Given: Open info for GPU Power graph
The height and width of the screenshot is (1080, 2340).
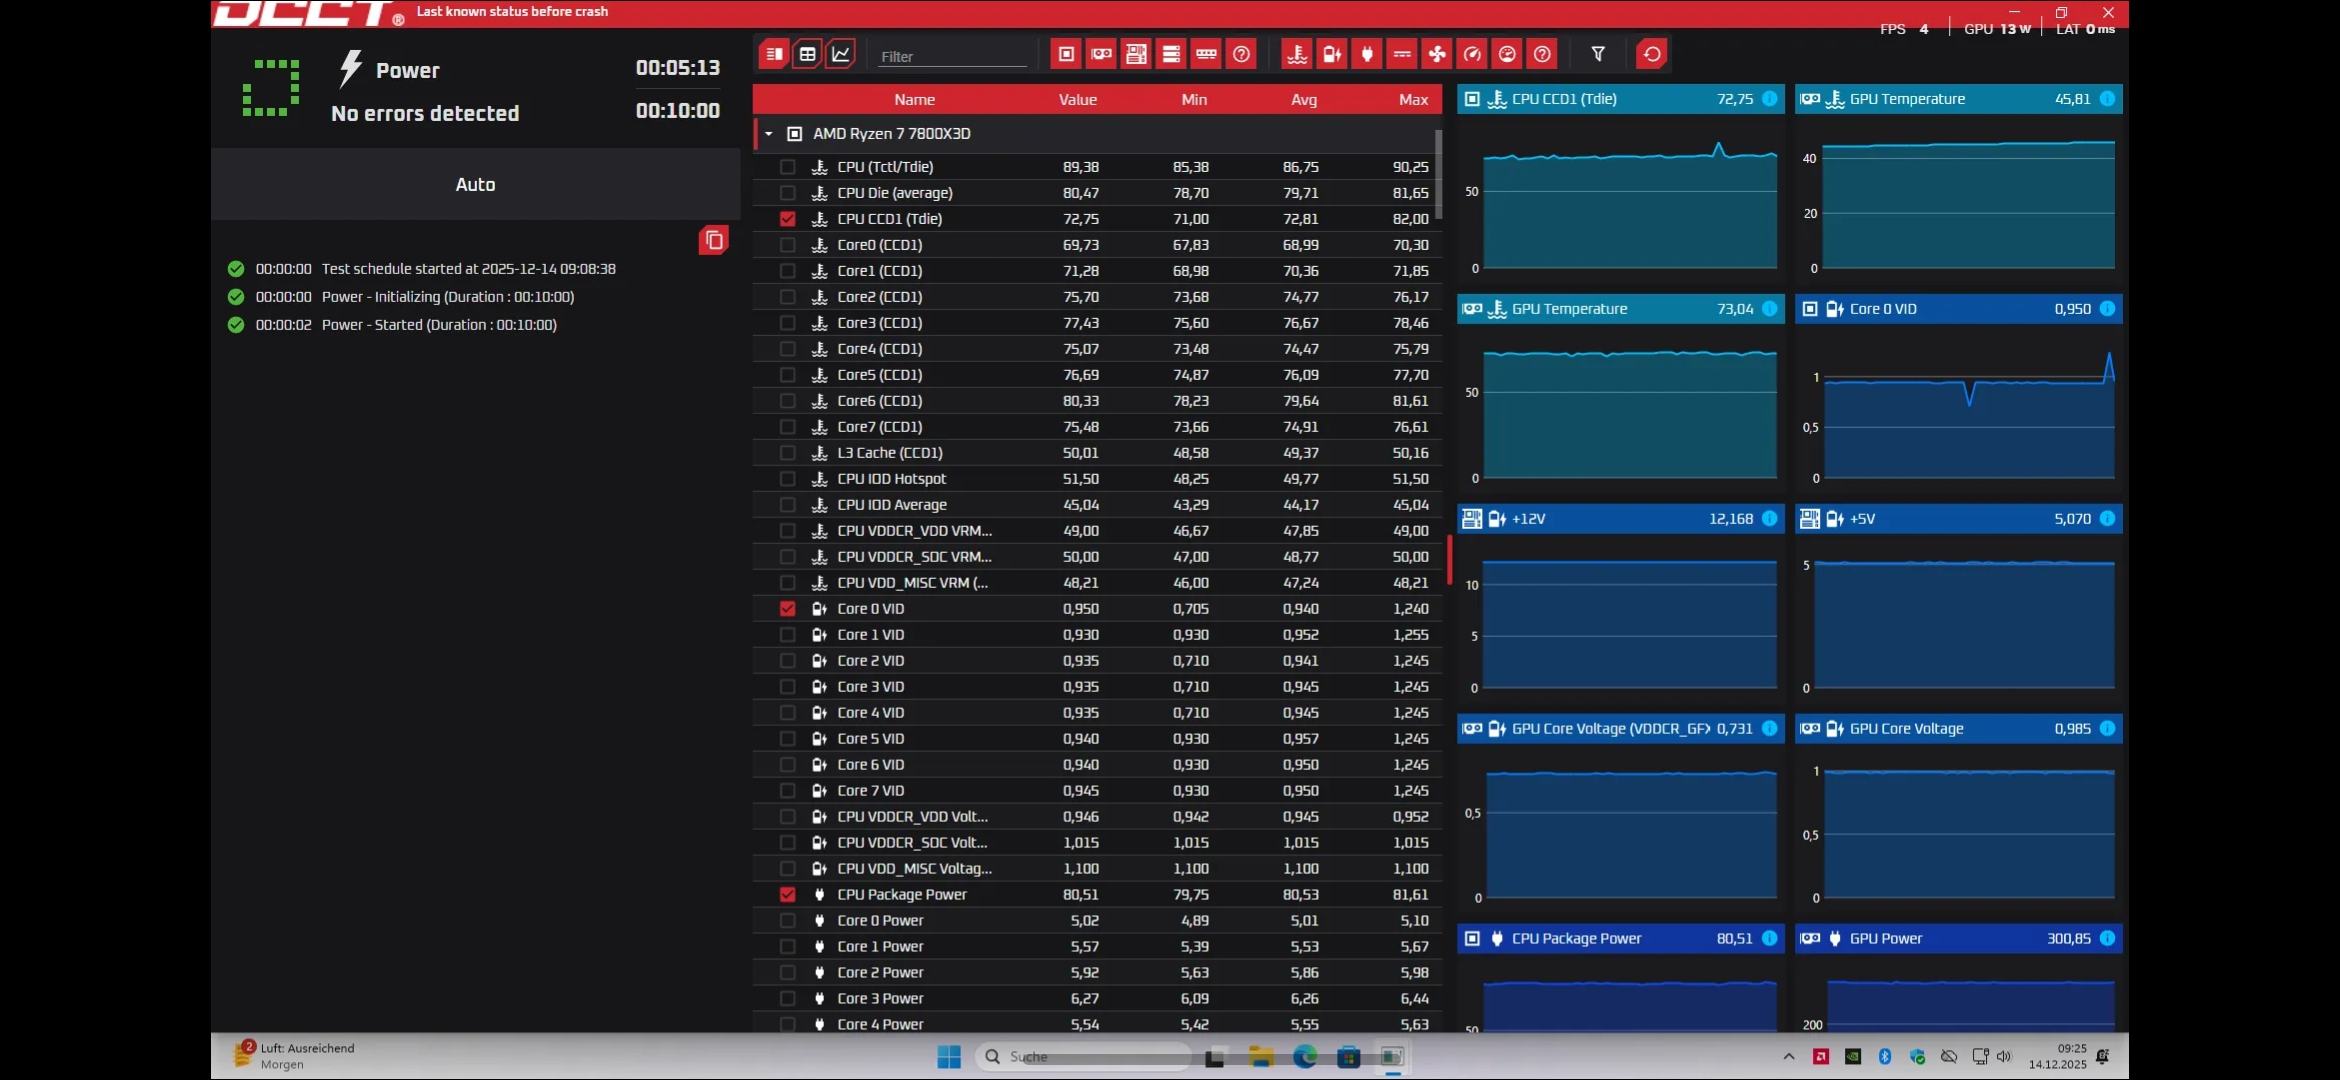Looking at the screenshot, I should pos(2107,938).
